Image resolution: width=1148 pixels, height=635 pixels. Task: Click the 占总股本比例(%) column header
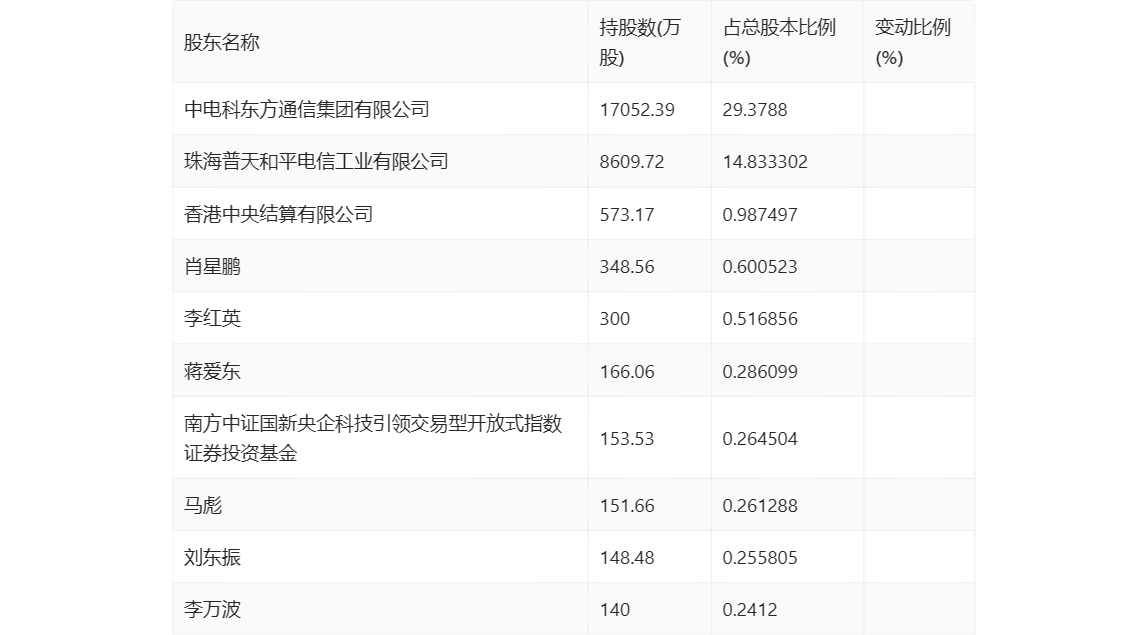point(779,42)
